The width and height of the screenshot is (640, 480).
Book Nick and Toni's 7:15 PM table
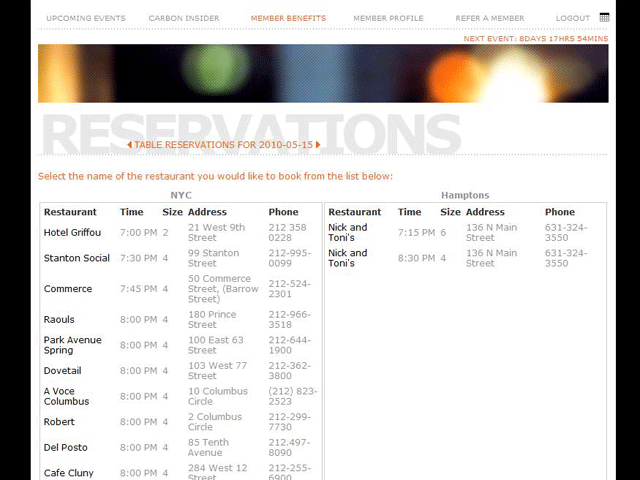348,232
